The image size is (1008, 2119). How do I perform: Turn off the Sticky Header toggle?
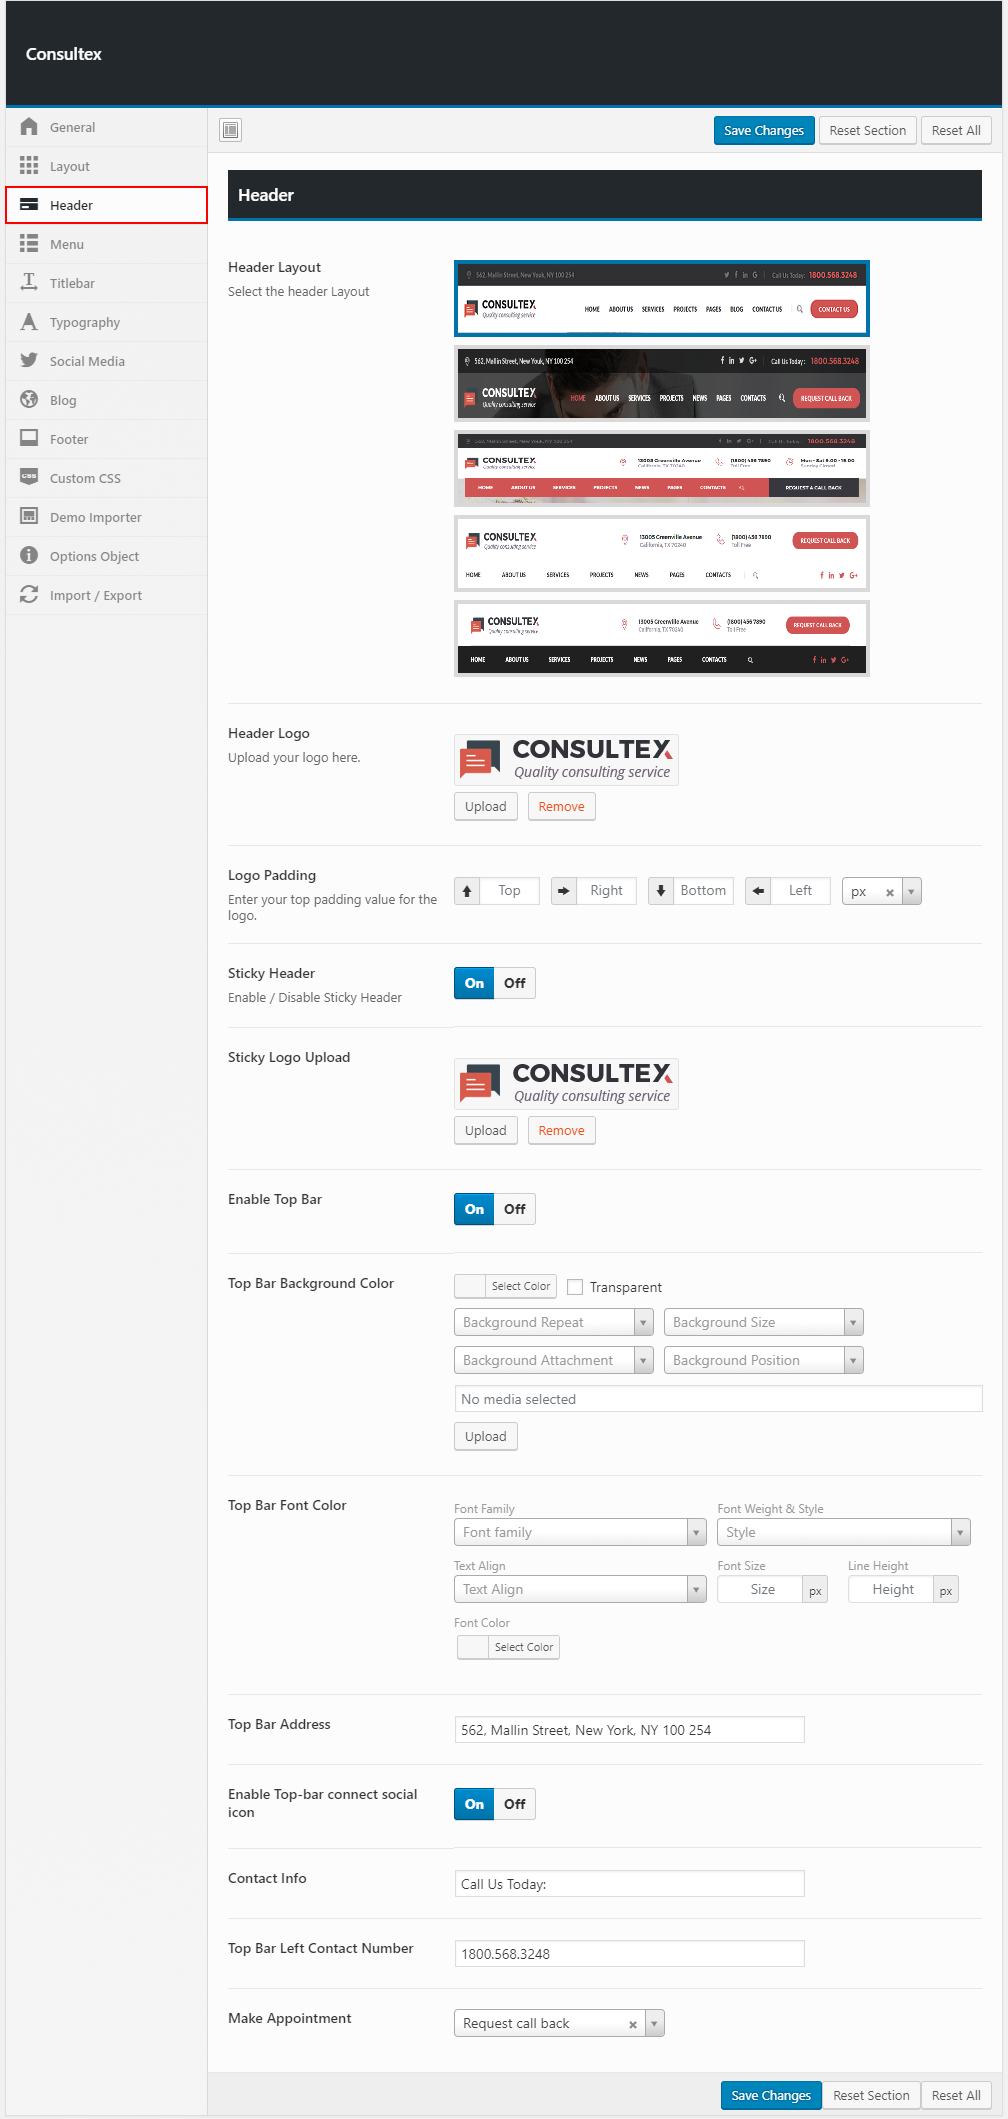click(x=515, y=983)
